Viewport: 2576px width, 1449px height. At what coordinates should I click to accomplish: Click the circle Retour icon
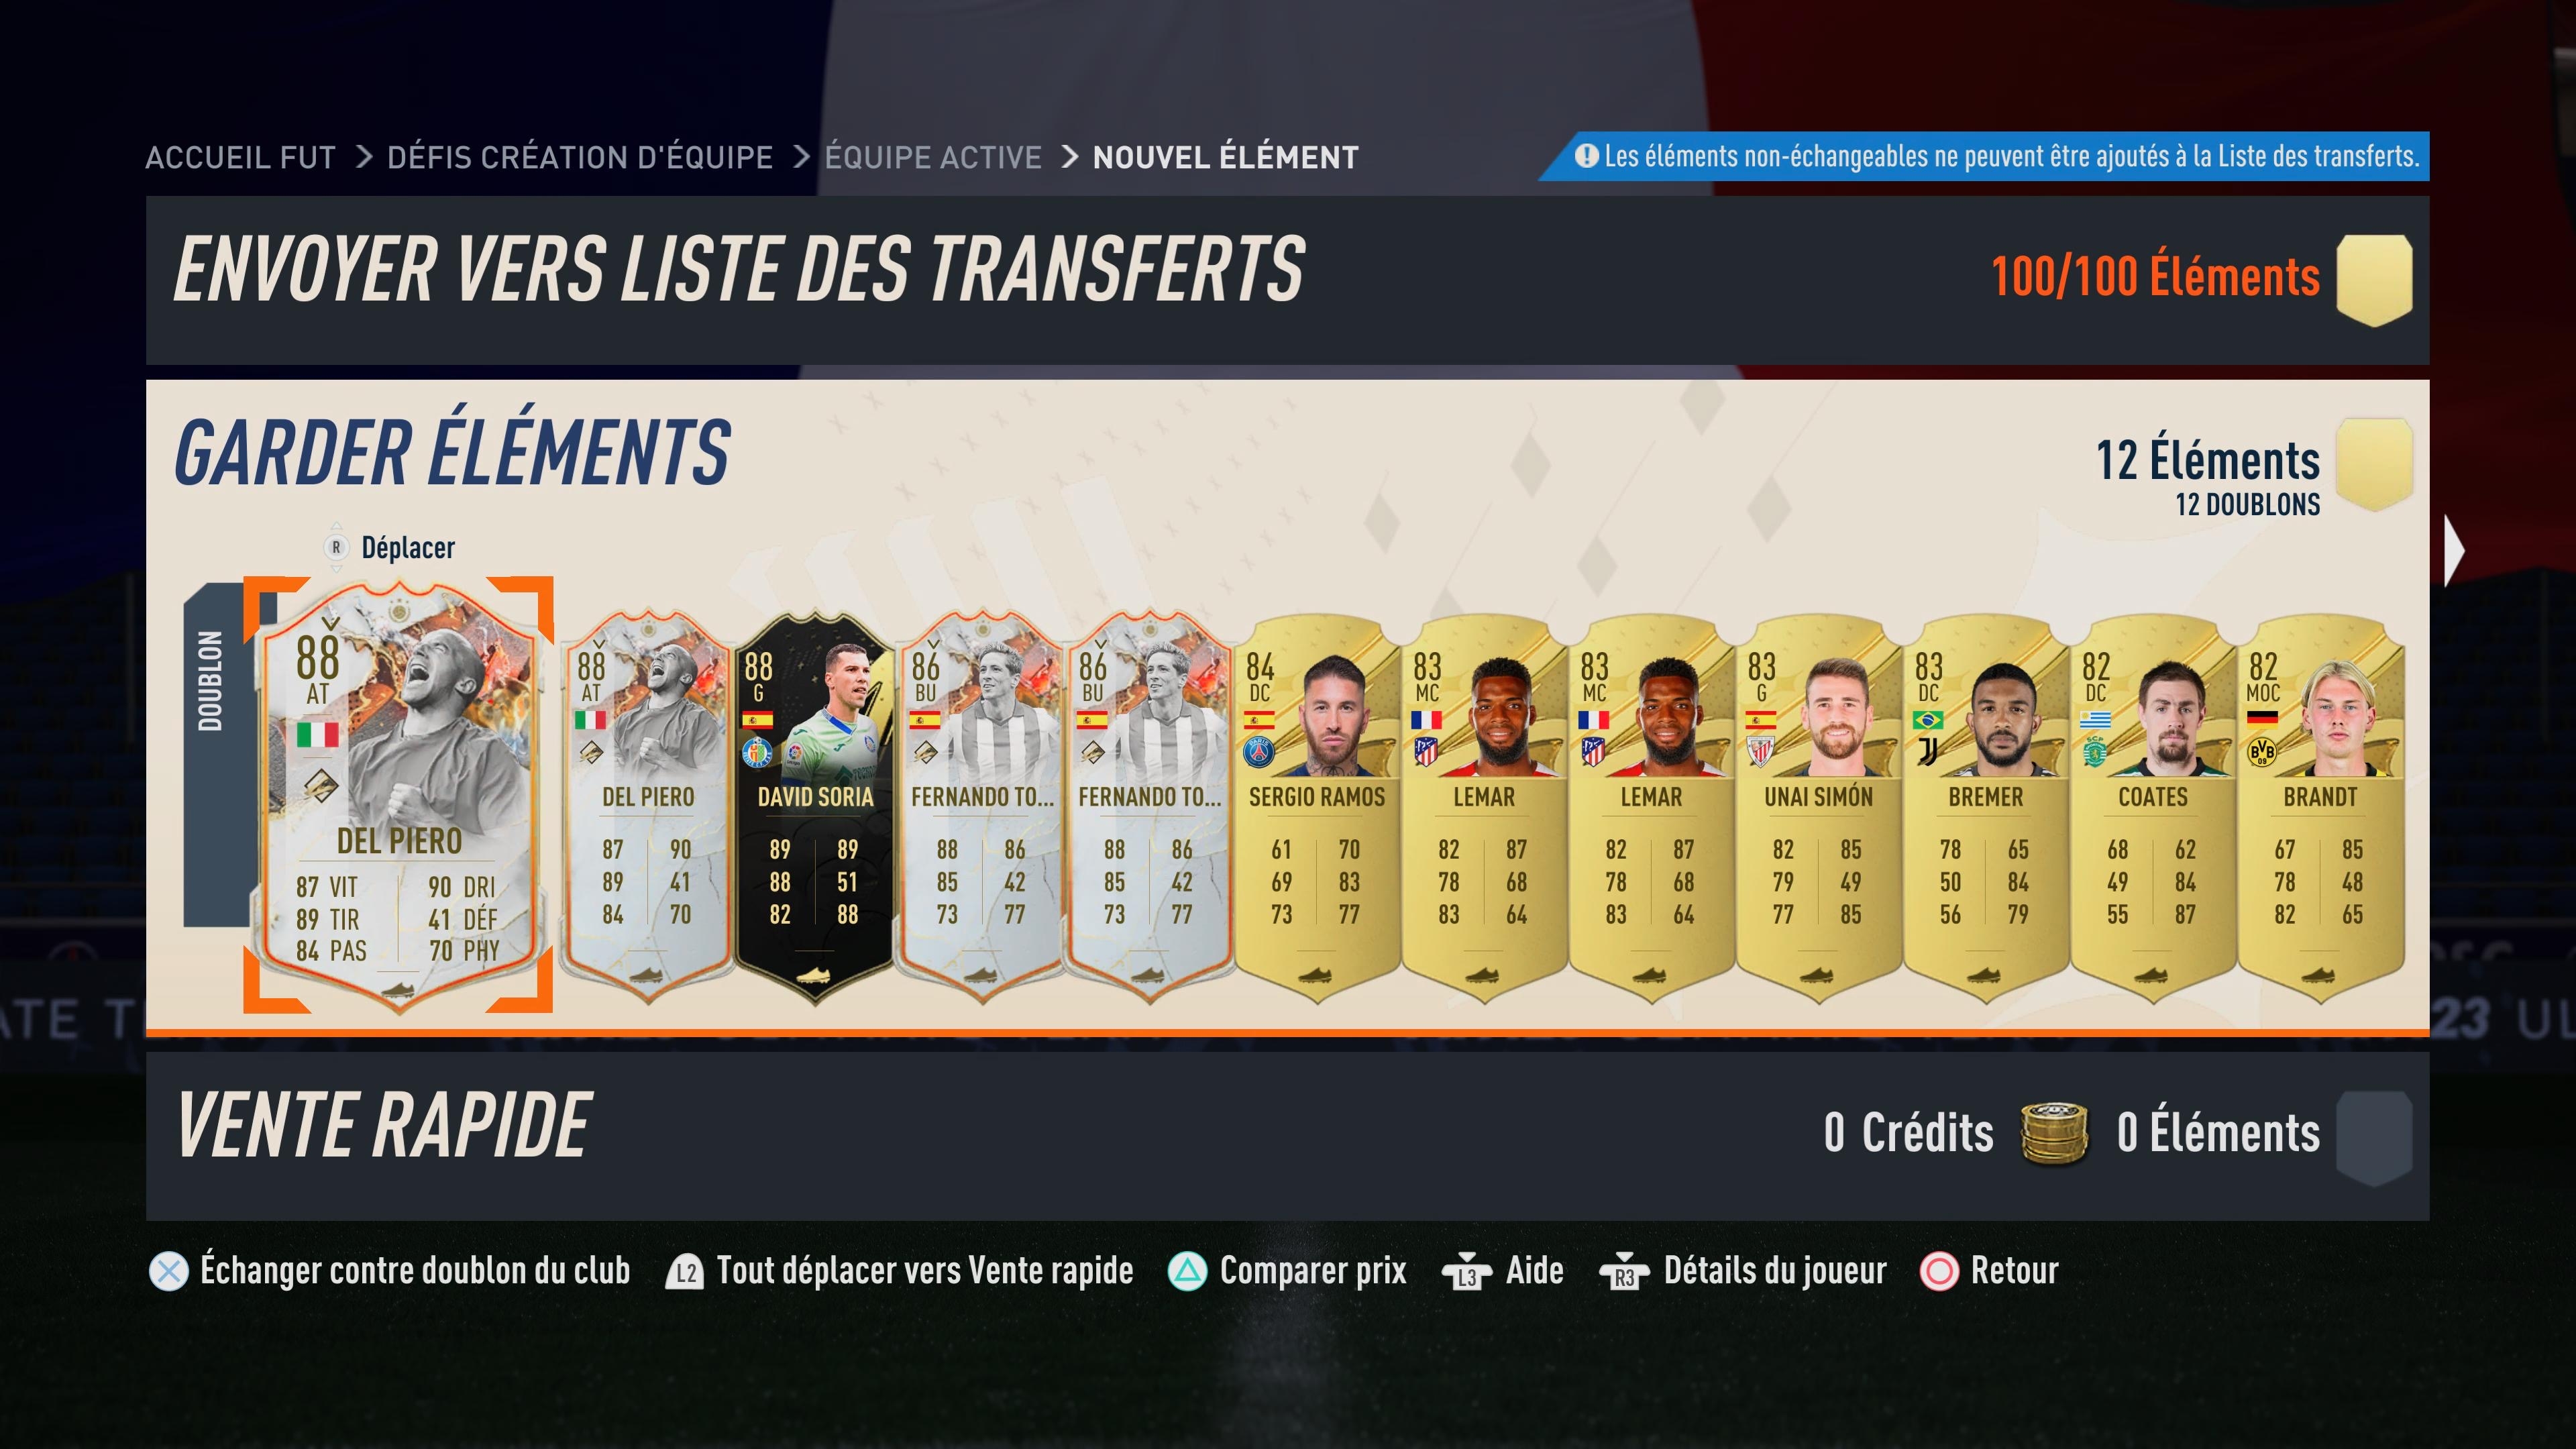pyautogui.click(x=1939, y=1272)
